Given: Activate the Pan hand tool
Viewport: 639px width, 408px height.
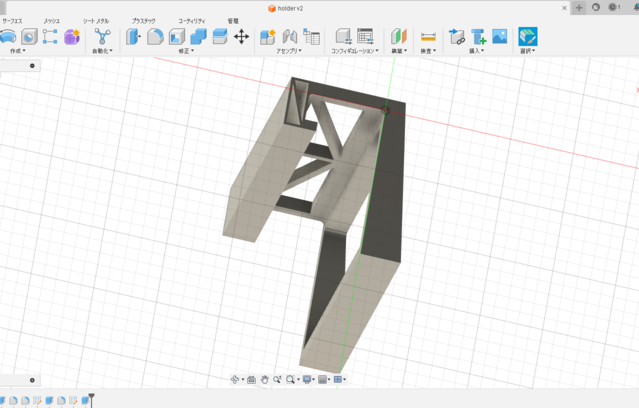Looking at the screenshot, I should (x=265, y=380).
